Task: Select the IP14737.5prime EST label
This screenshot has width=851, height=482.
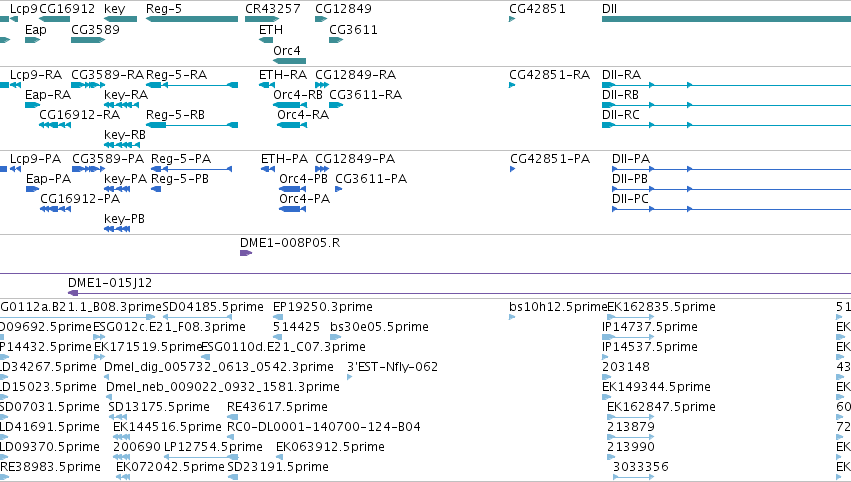Action: (650, 327)
